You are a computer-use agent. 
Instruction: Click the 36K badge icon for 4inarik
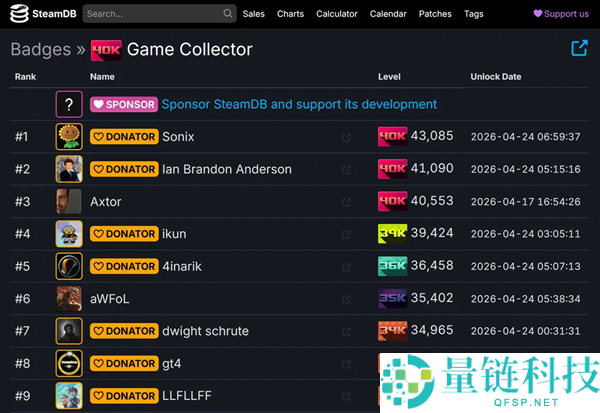point(392,266)
